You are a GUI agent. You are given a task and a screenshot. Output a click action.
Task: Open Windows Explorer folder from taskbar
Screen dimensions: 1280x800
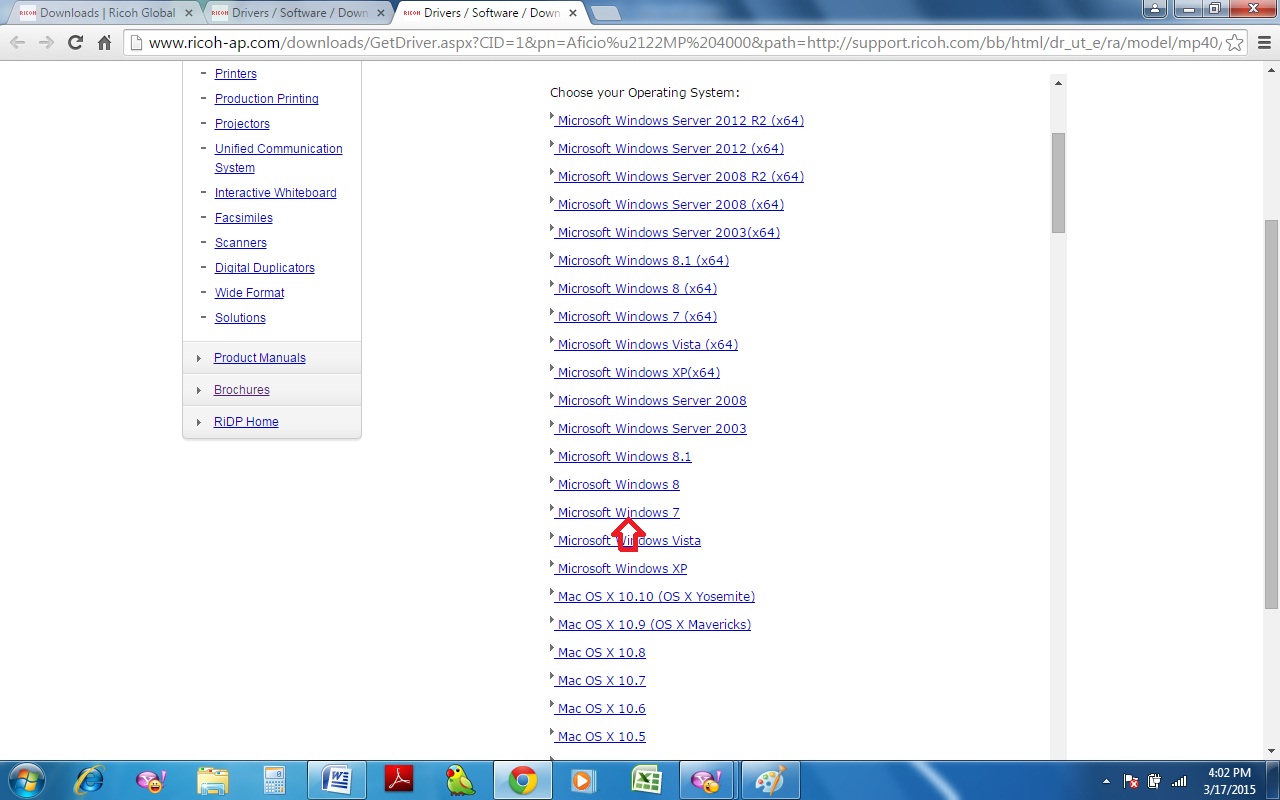pos(213,780)
